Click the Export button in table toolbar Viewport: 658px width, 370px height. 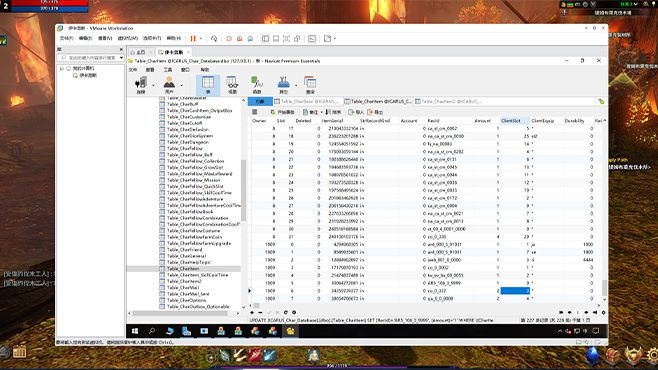[375, 112]
